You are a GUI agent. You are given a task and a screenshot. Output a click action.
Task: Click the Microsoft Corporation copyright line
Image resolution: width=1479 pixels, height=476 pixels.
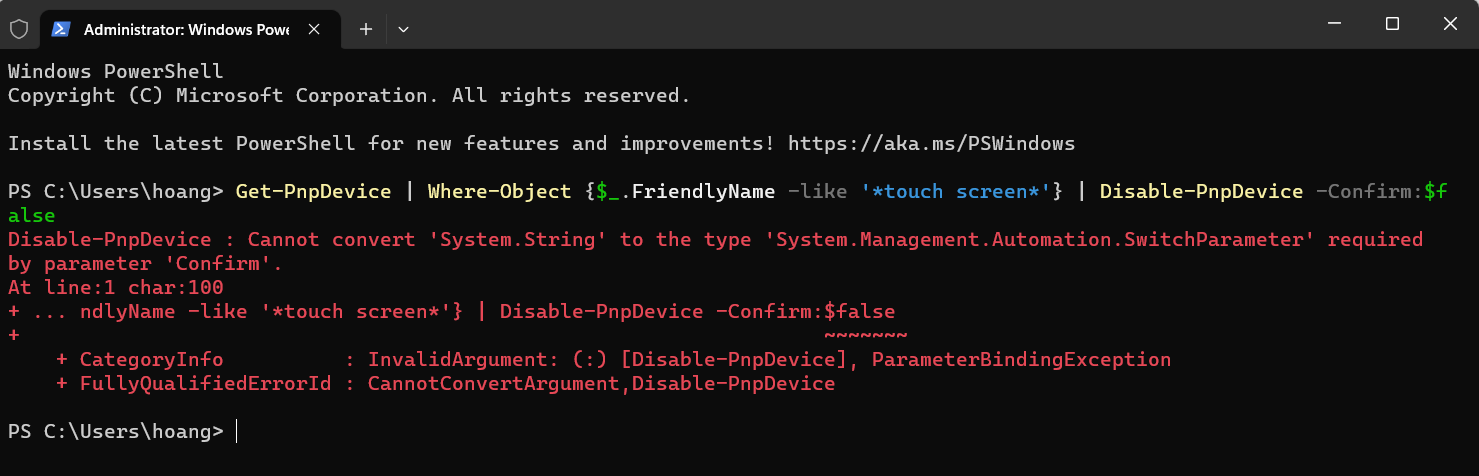(x=349, y=96)
